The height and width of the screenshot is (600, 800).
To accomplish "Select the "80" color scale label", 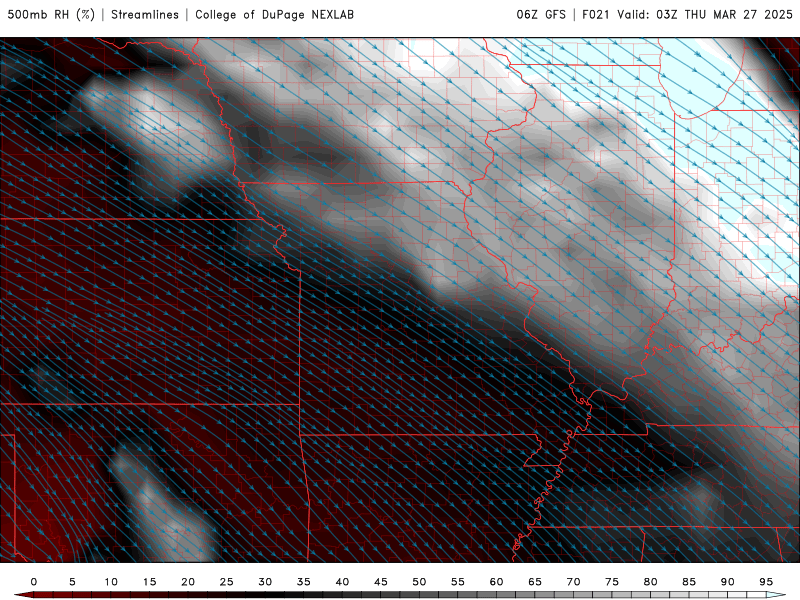I will pyautogui.click(x=651, y=582).
